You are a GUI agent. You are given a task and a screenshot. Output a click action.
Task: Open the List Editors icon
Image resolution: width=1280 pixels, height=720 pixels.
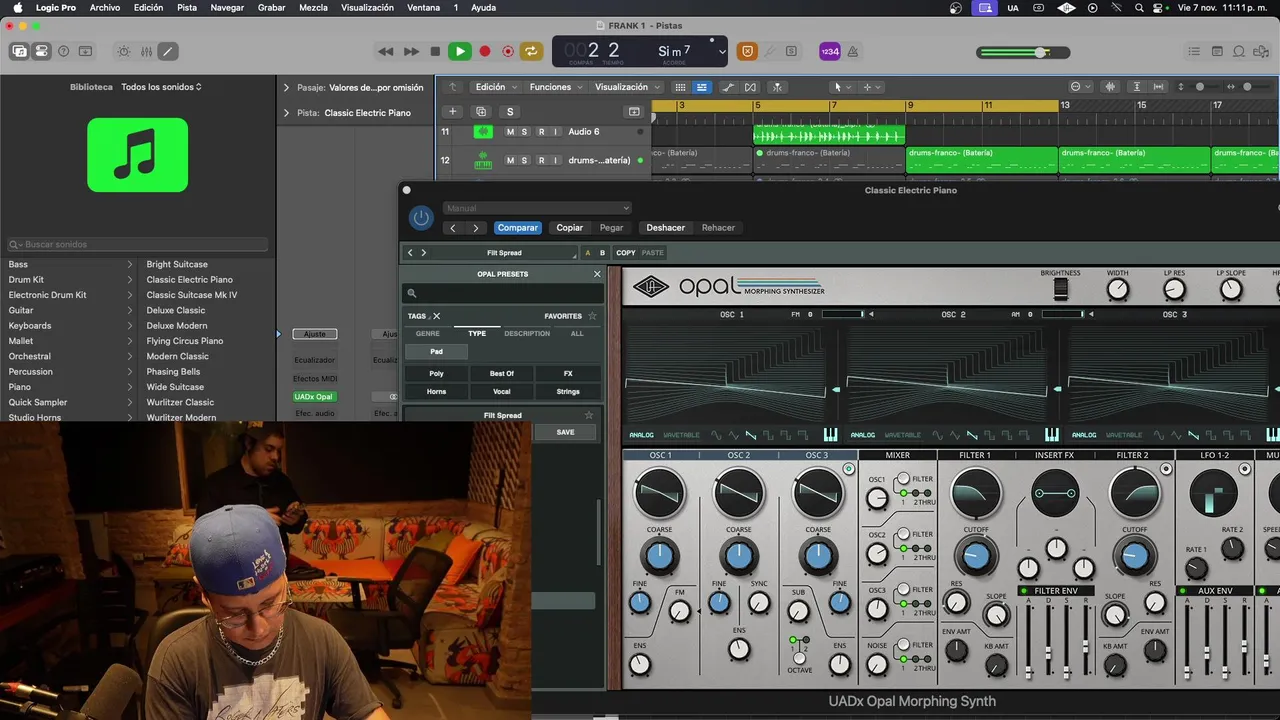[1194, 51]
